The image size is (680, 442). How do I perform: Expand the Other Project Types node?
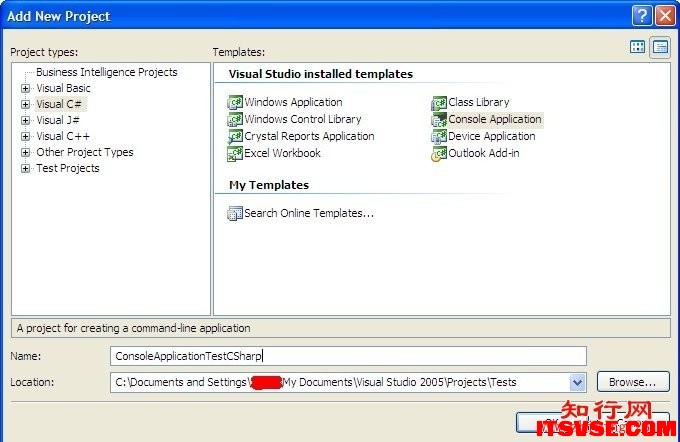click(26, 153)
